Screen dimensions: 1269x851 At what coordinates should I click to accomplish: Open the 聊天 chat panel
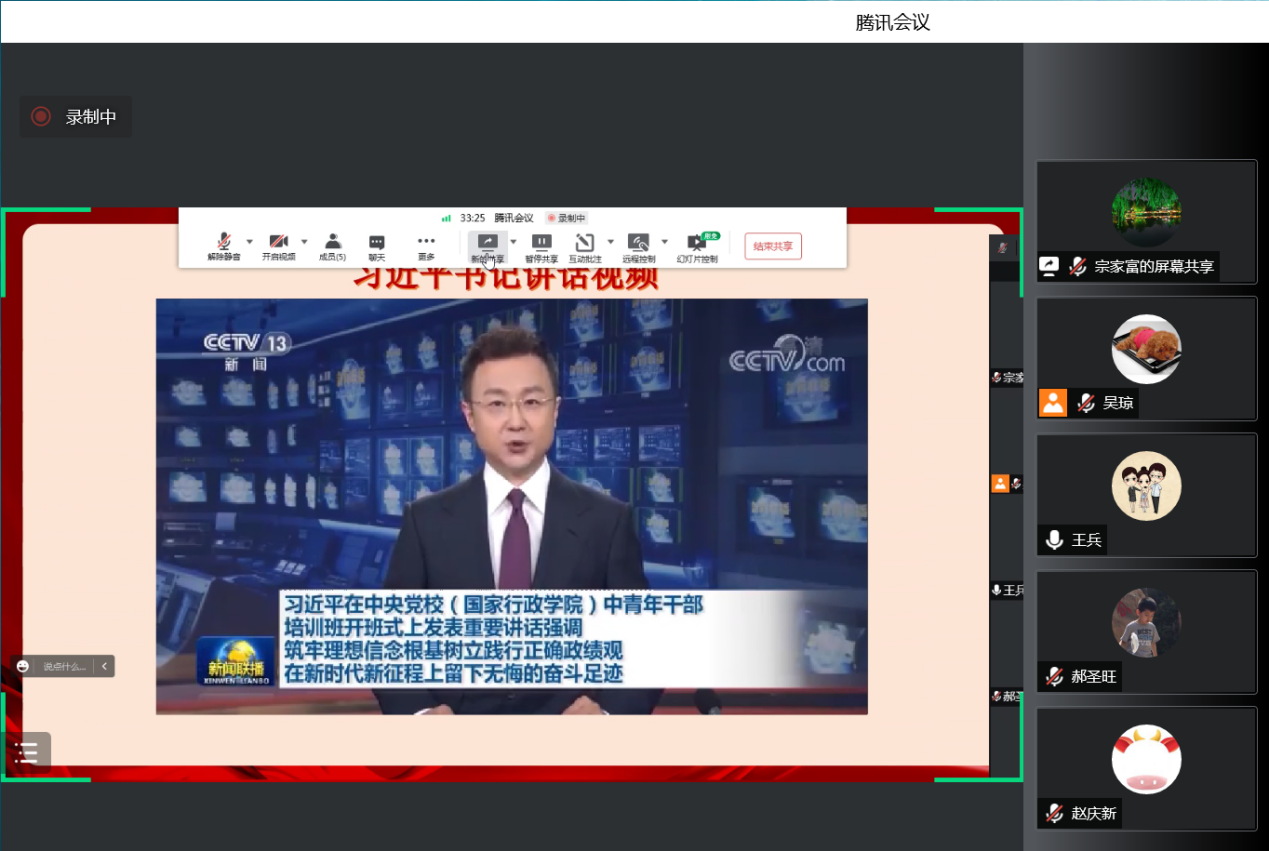(377, 246)
